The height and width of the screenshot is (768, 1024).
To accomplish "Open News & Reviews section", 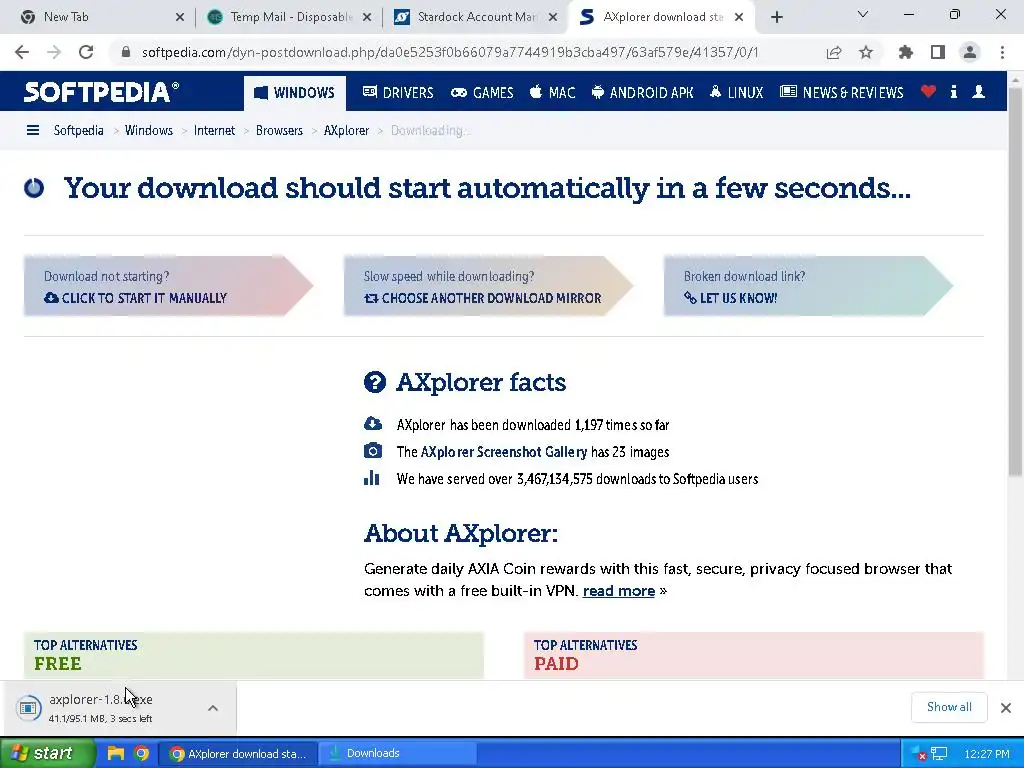I will point(842,93).
